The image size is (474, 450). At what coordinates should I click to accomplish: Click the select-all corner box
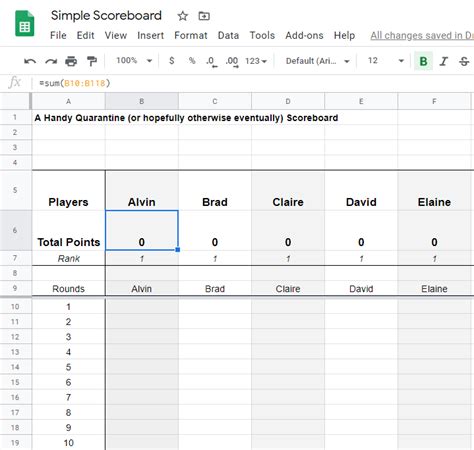tap(15, 101)
